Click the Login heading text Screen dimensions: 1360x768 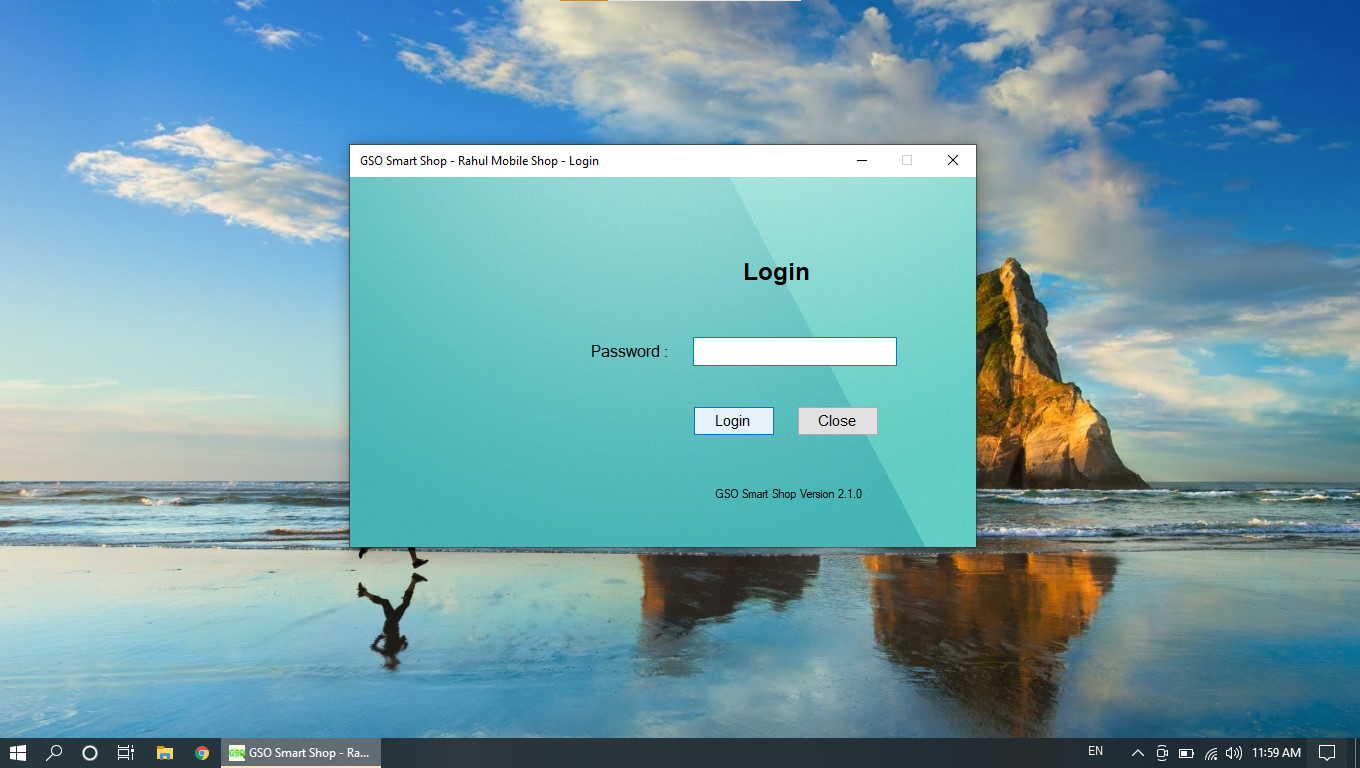pos(777,272)
